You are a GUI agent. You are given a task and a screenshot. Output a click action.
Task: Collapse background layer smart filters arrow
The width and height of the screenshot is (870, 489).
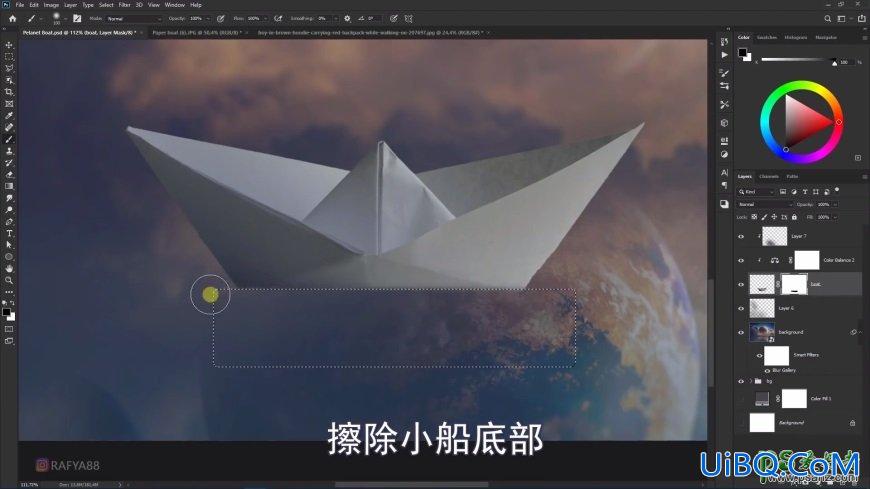coord(860,332)
